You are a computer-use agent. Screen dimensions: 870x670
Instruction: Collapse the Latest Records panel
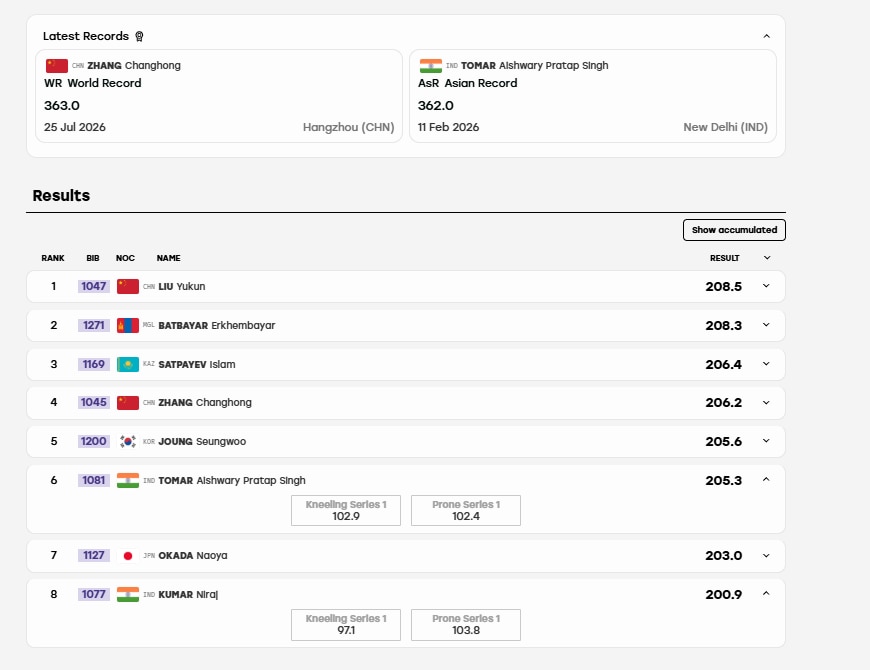click(x=766, y=36)
